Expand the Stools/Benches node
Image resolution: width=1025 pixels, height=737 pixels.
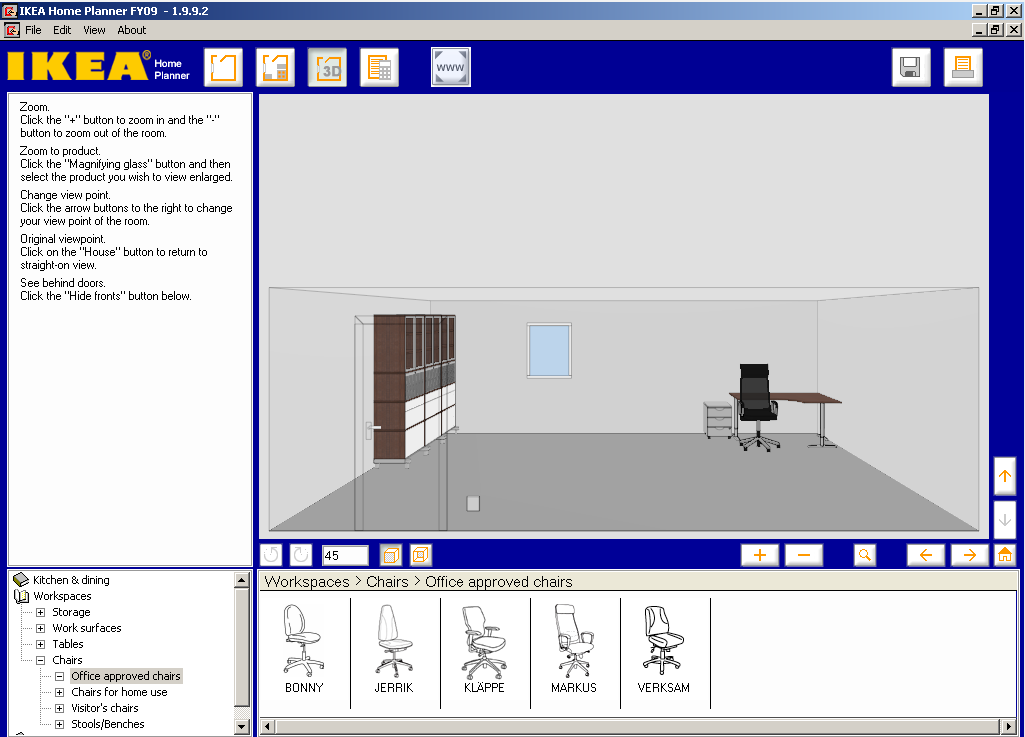pos(59,725)
